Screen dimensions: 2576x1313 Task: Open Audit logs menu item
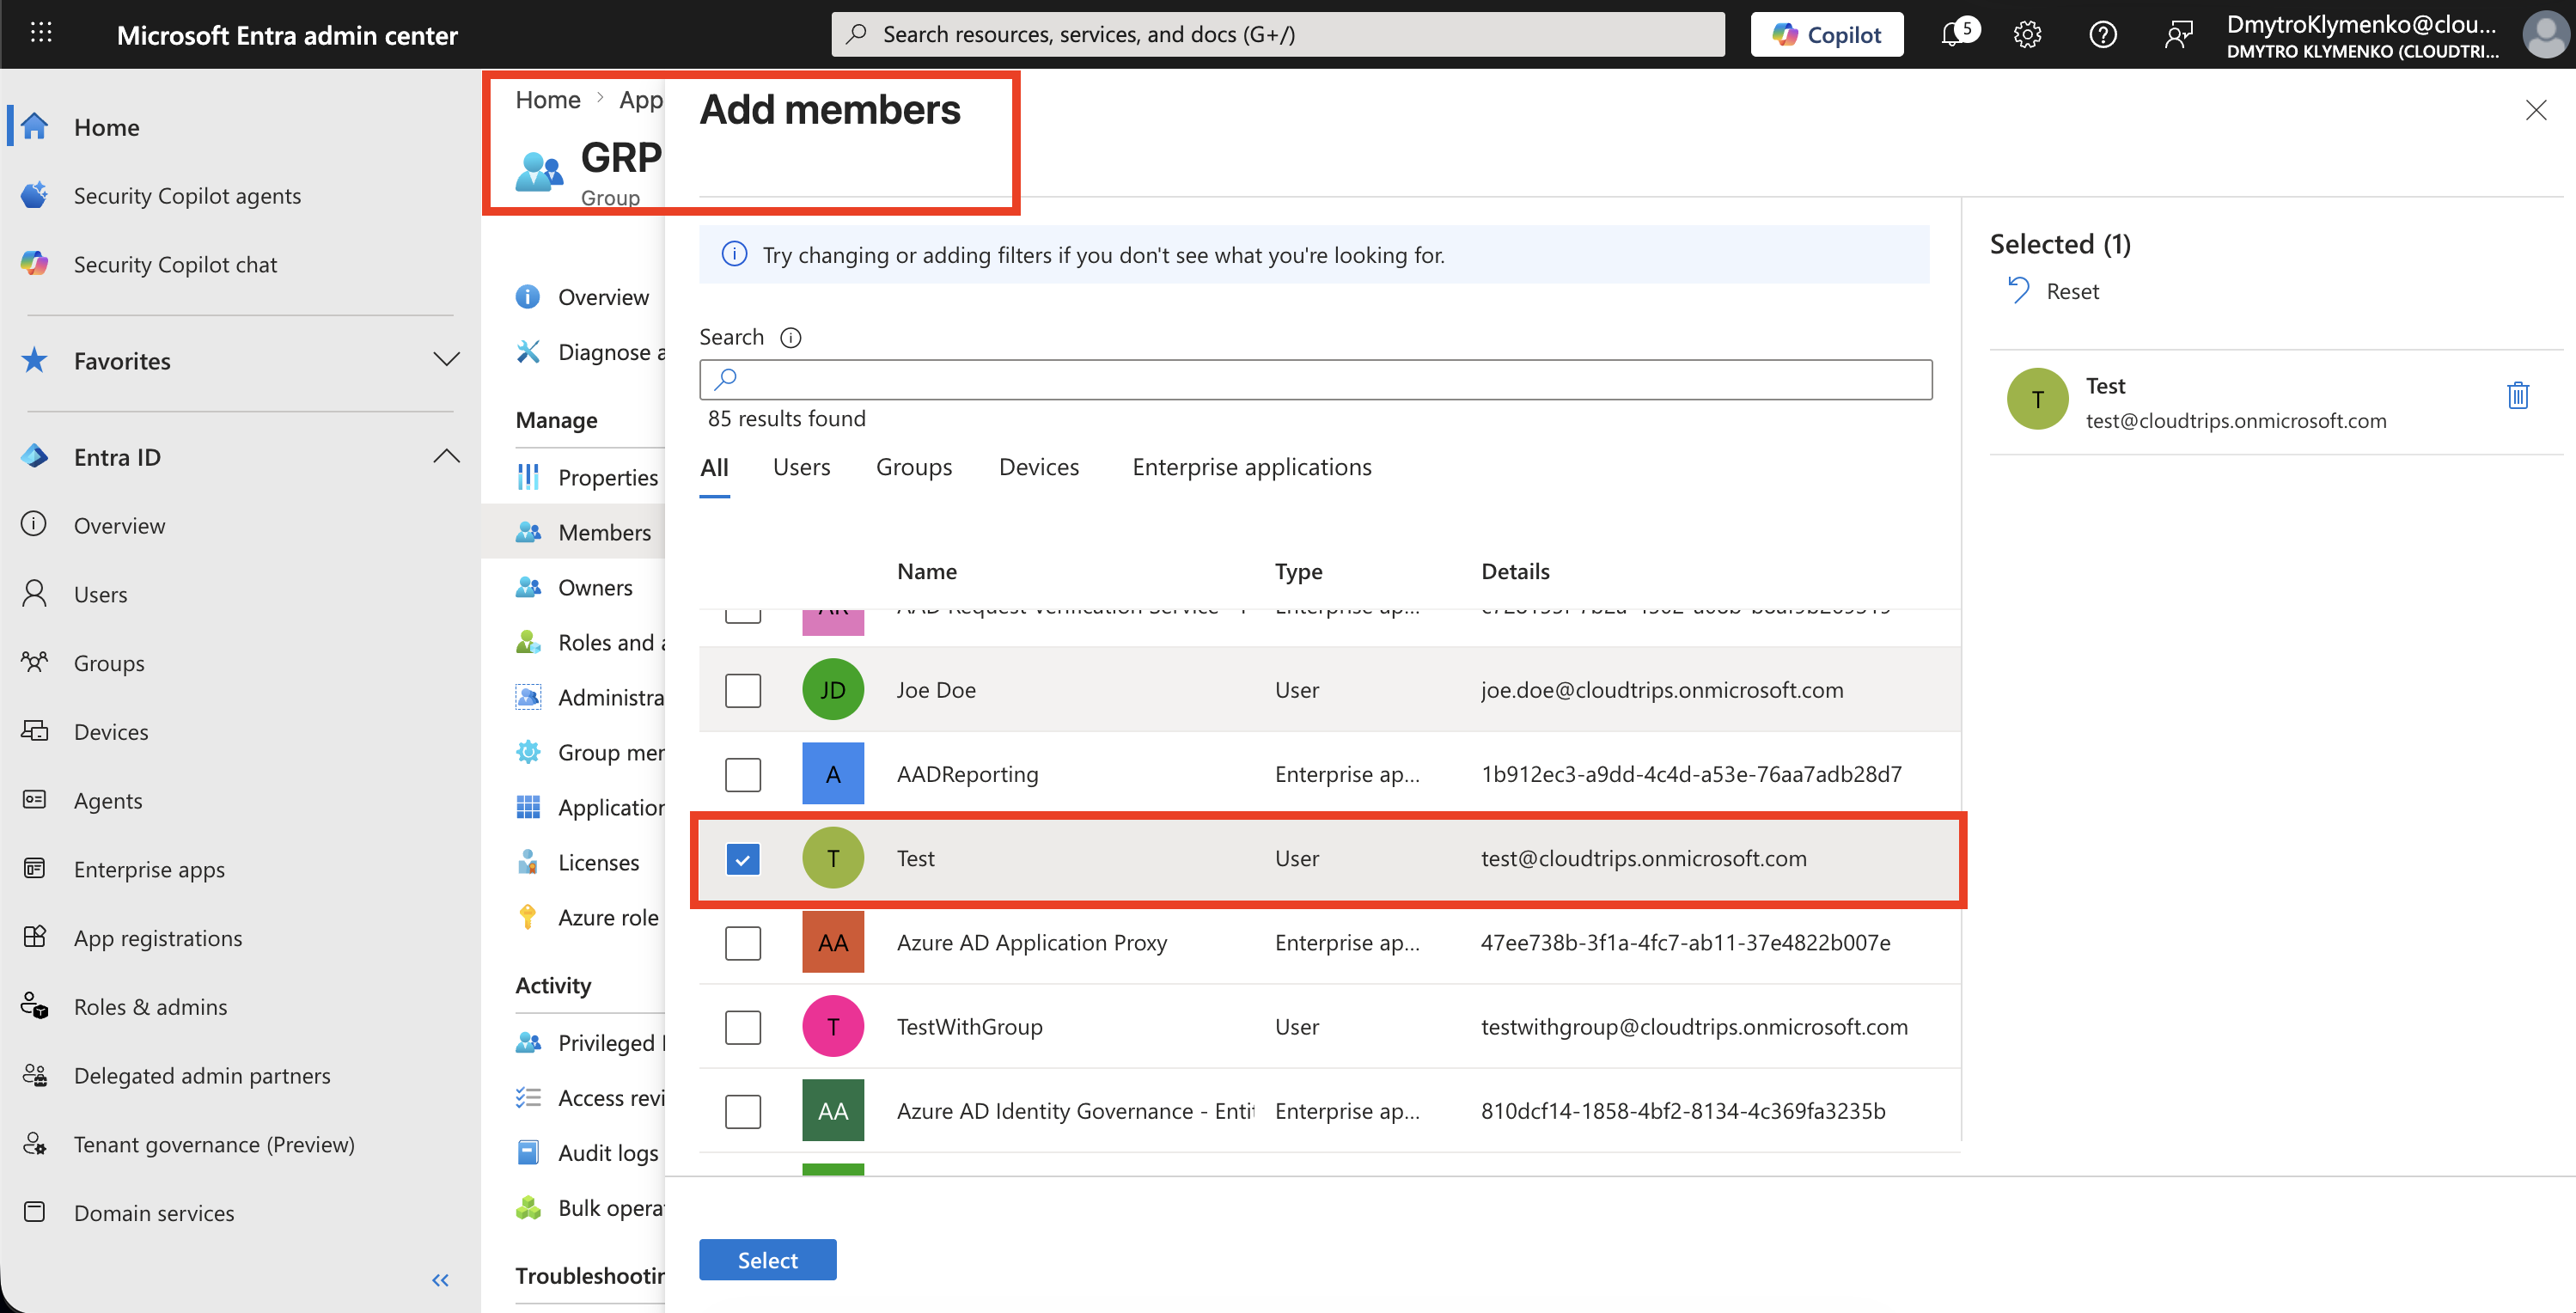(607, 1153)
